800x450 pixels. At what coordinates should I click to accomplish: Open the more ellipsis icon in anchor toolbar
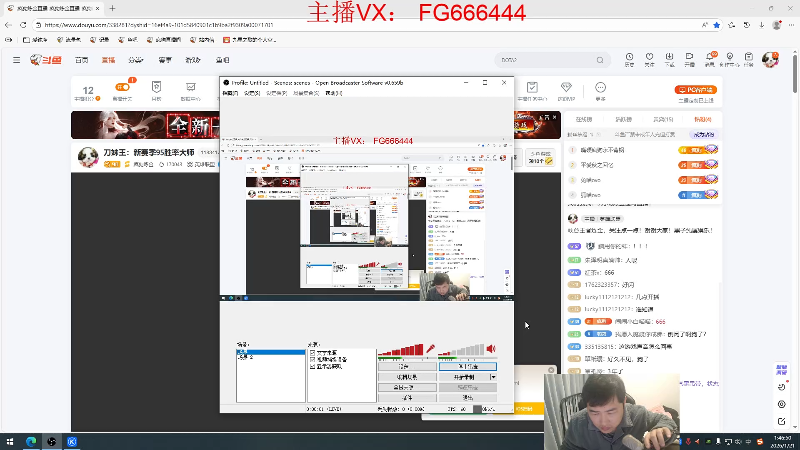pyautogui.click(x=601, y=87)
